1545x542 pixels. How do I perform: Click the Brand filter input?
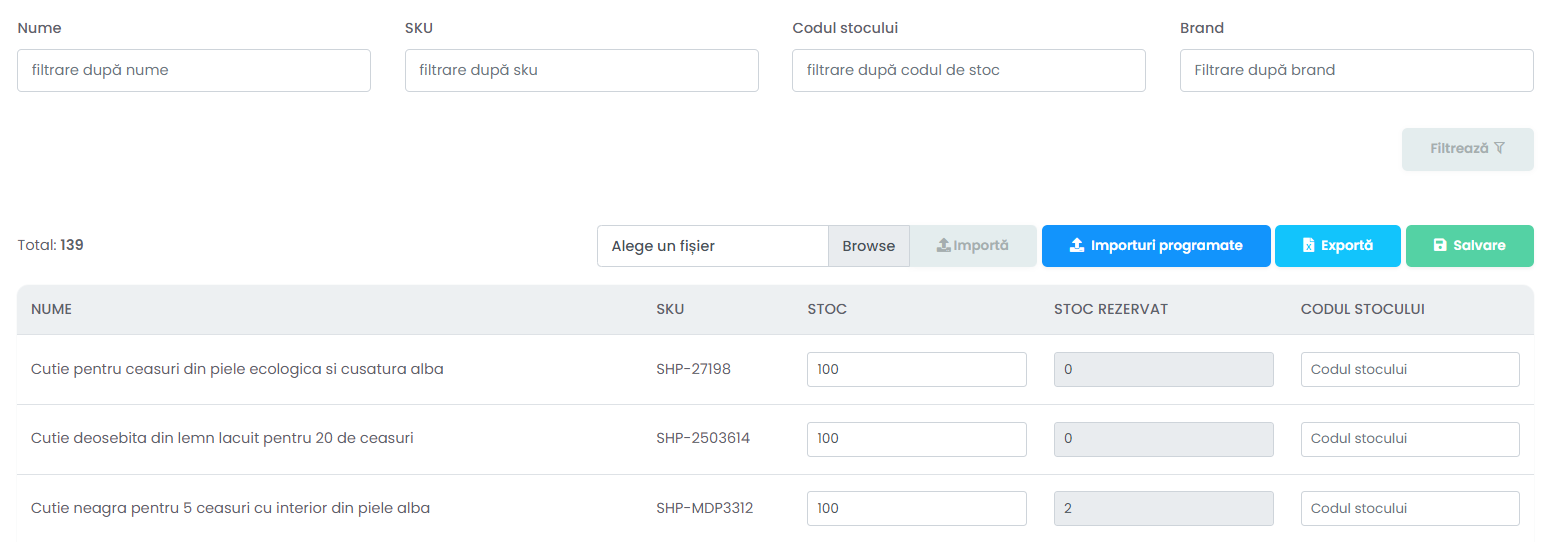(x=1357, y=70)
